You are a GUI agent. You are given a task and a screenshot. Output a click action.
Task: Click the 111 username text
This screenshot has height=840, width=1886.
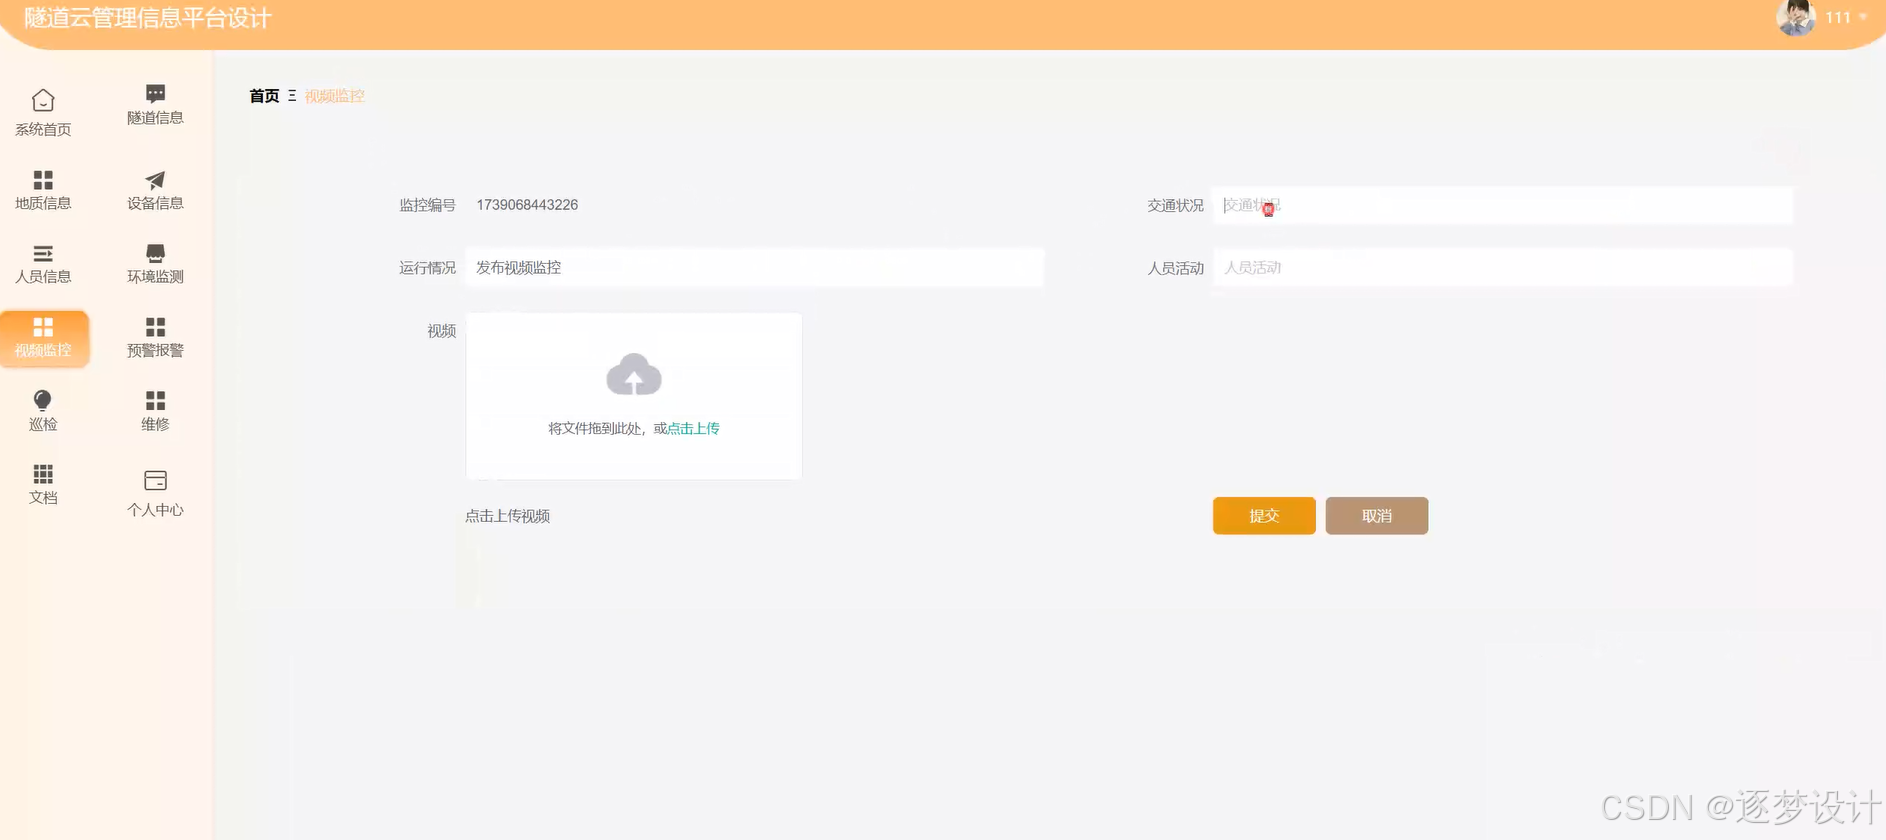[x=1838, y=17]
